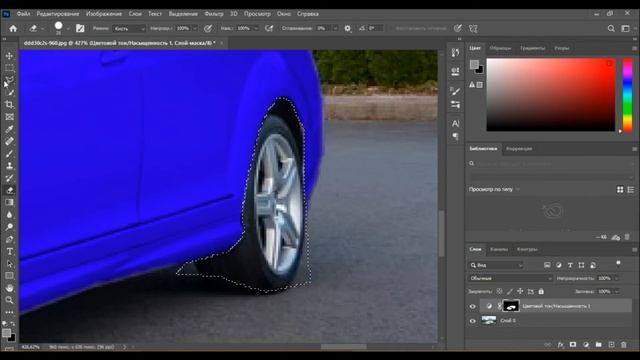Open the opacity value dropdown in options bar
This screenshot has height=360, width=640.
pyautogui.click(x=195, y=29)
